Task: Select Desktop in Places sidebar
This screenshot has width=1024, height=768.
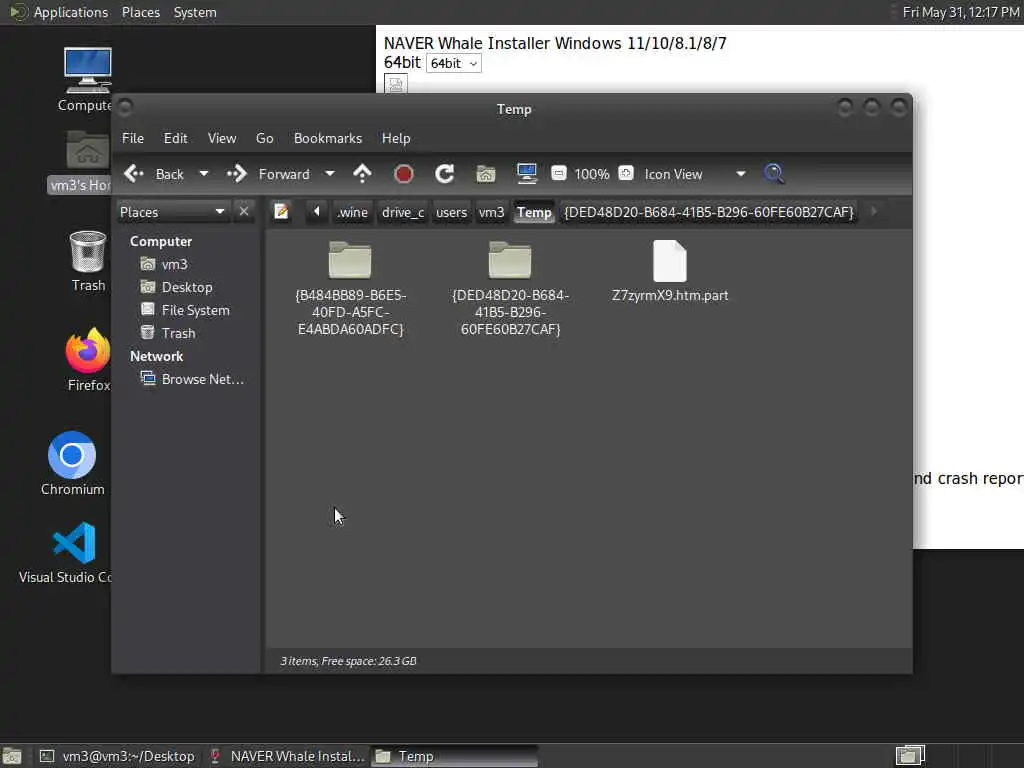Action: (x=187, y=287)
